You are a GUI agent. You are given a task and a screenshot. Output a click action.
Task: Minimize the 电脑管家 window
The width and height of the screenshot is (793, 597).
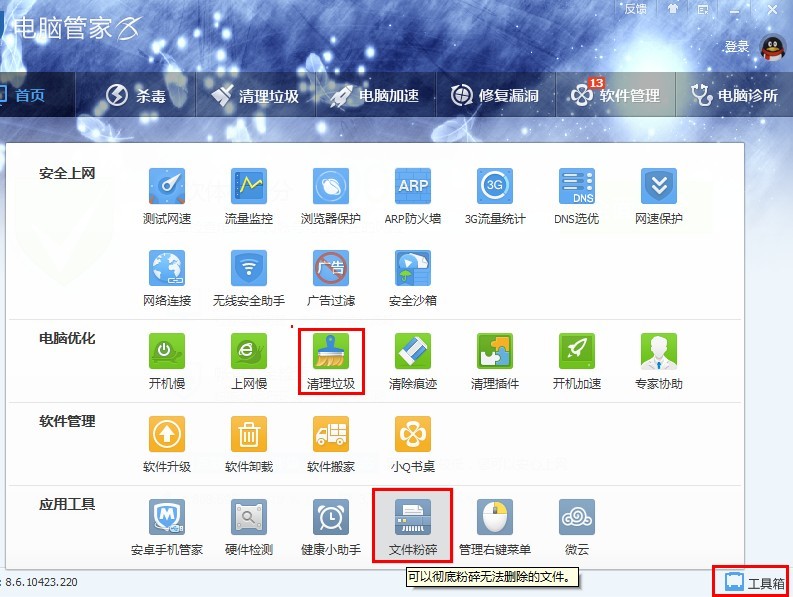734,10
